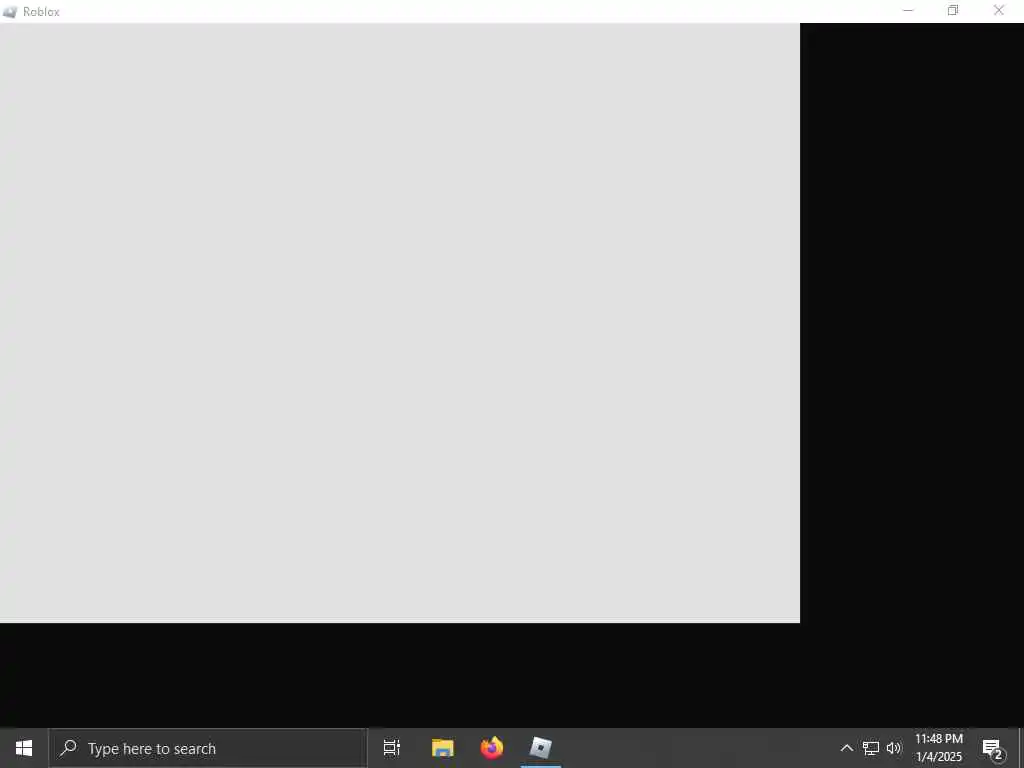Launch File Explorer from the taskbar

point(442,748)
